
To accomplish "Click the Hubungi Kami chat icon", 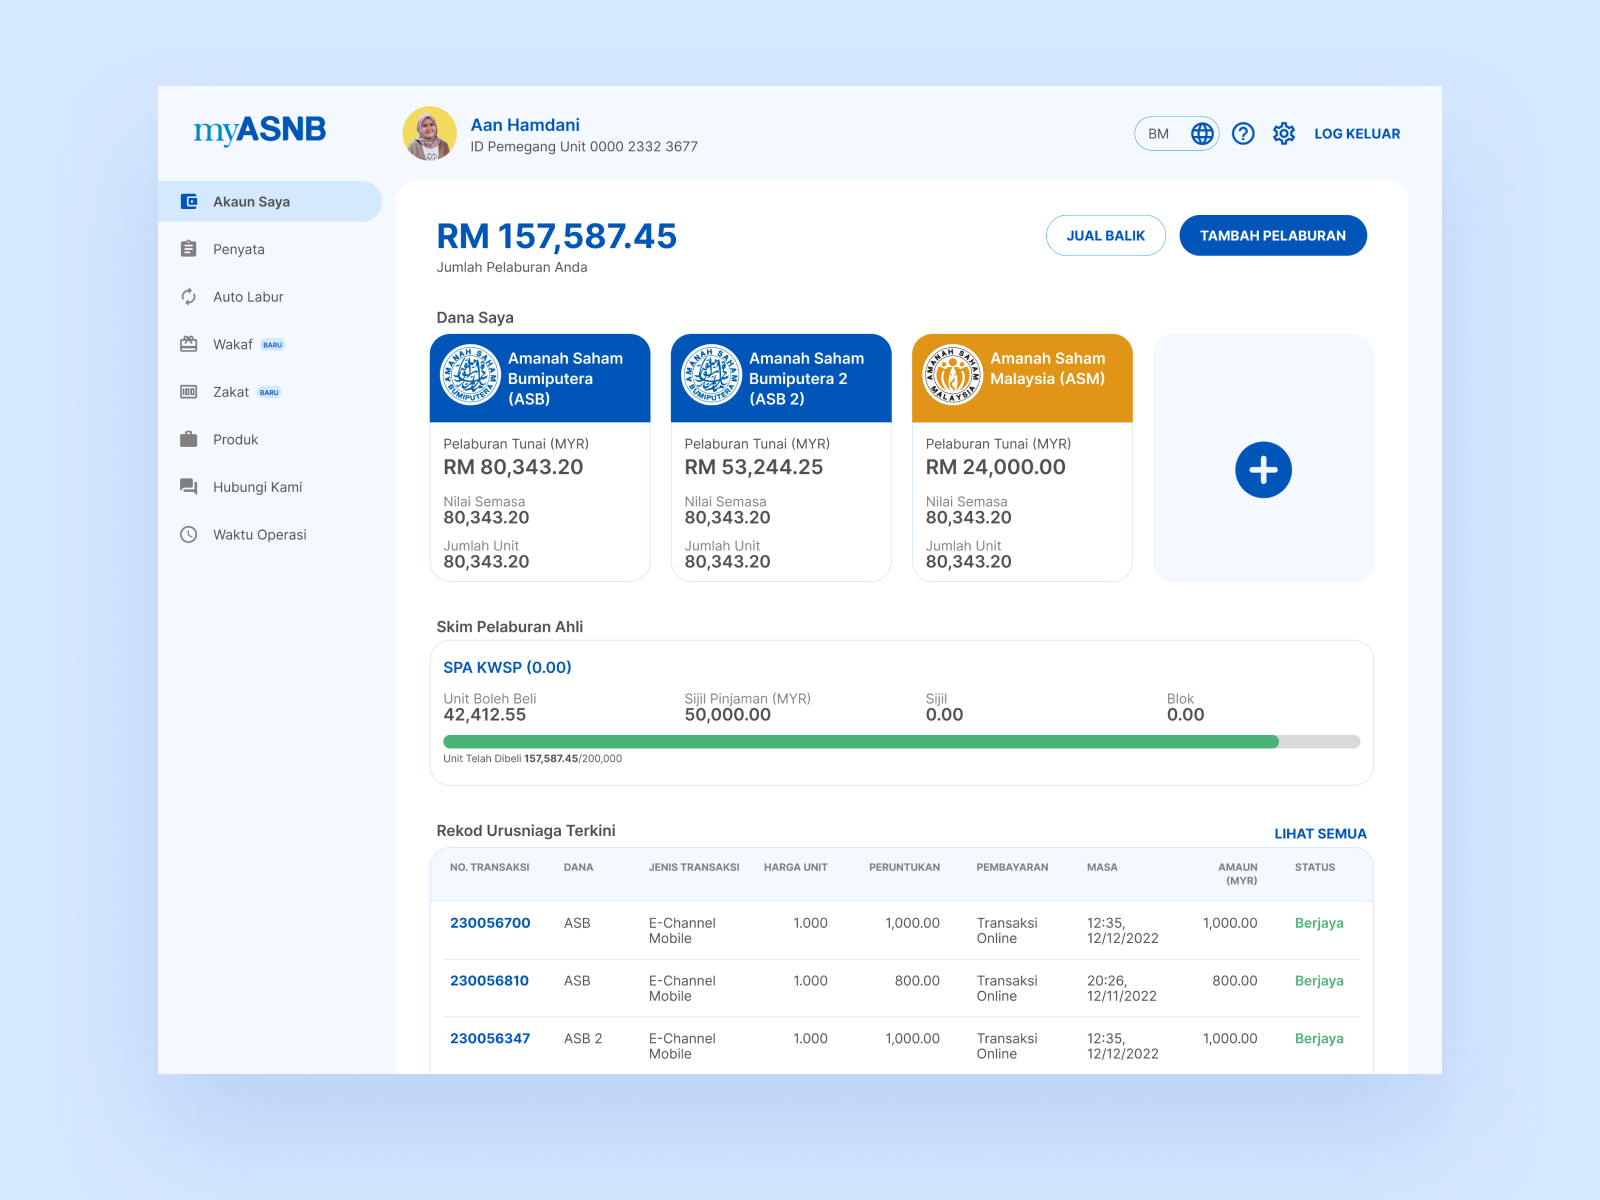I will tap(189, 487).
